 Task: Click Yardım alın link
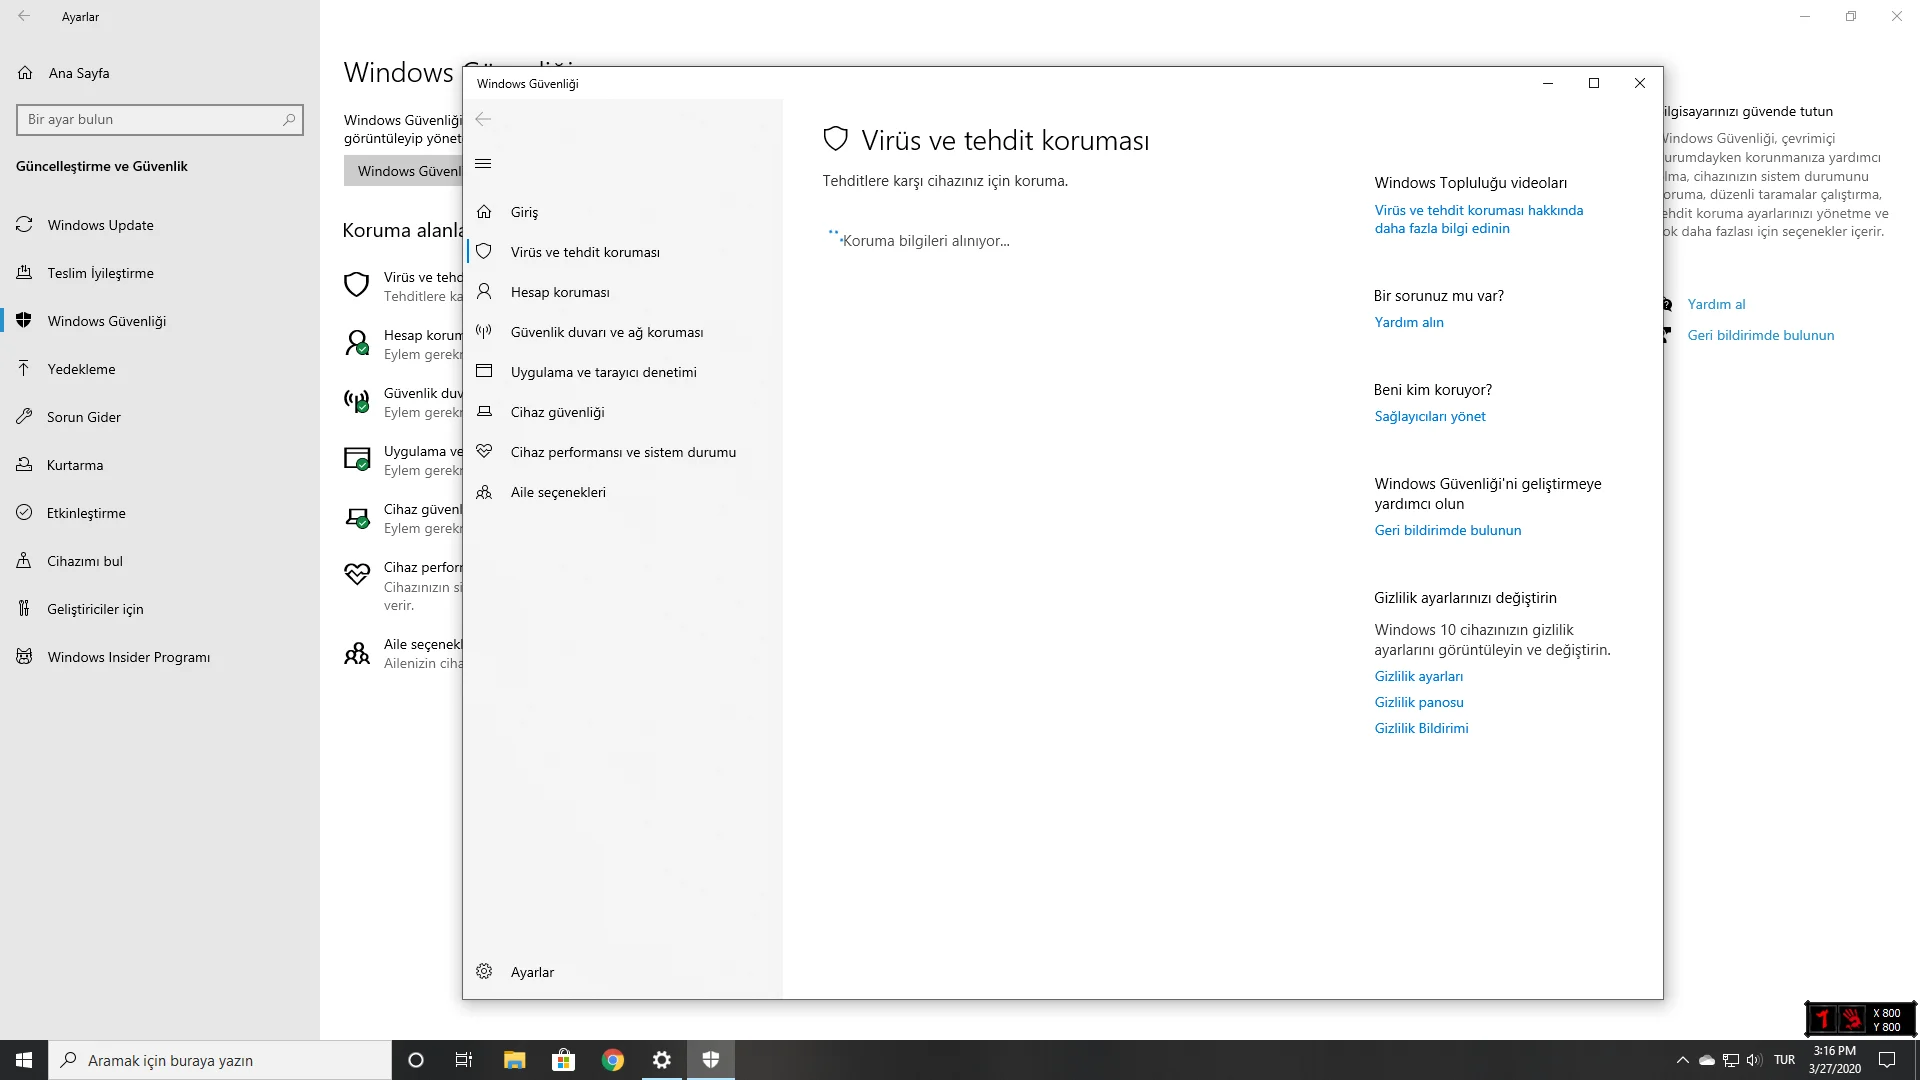(1408, 322)
